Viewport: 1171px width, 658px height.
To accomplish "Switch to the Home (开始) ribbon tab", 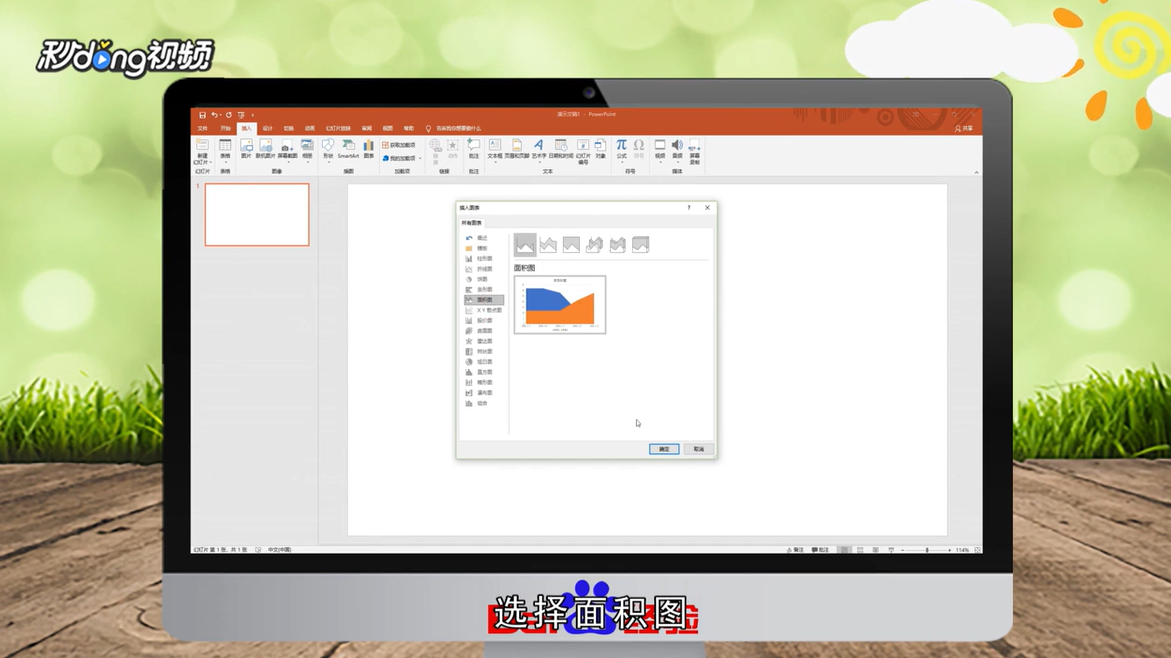I will tap(225, 128).
